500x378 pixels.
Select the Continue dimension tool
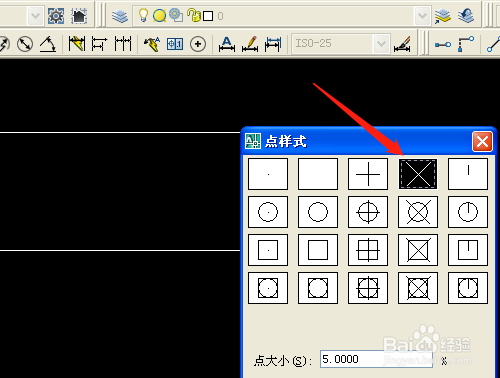123,44
